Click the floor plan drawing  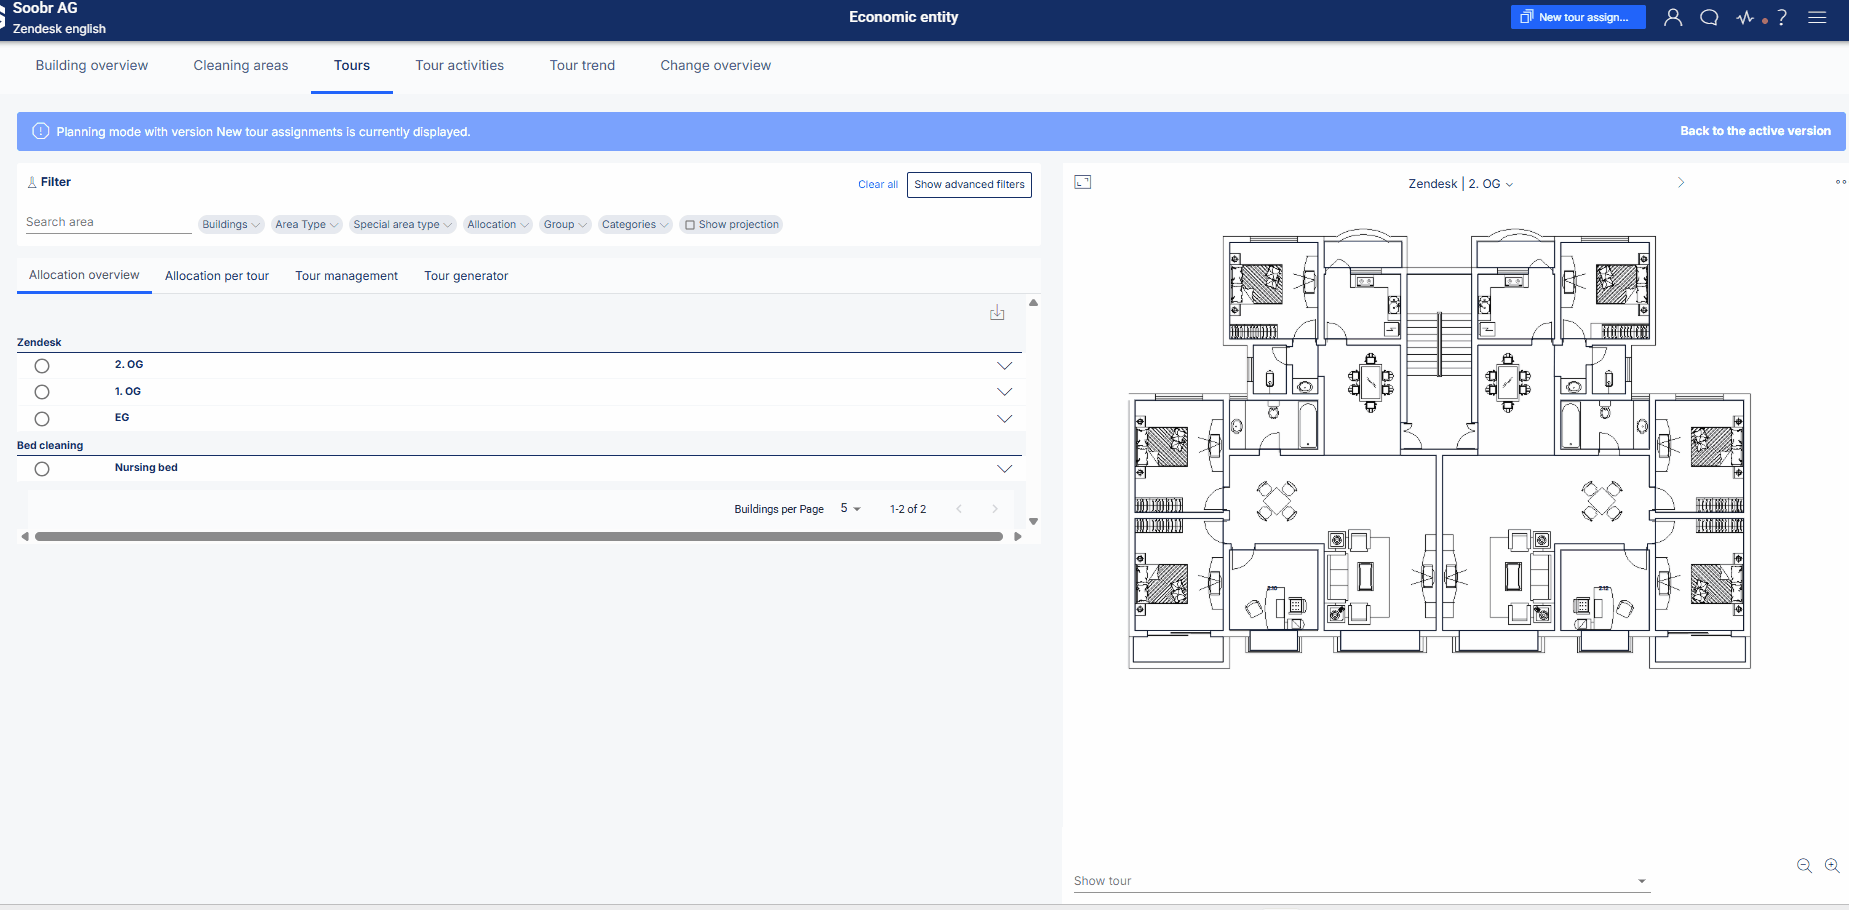(1439, 450)
